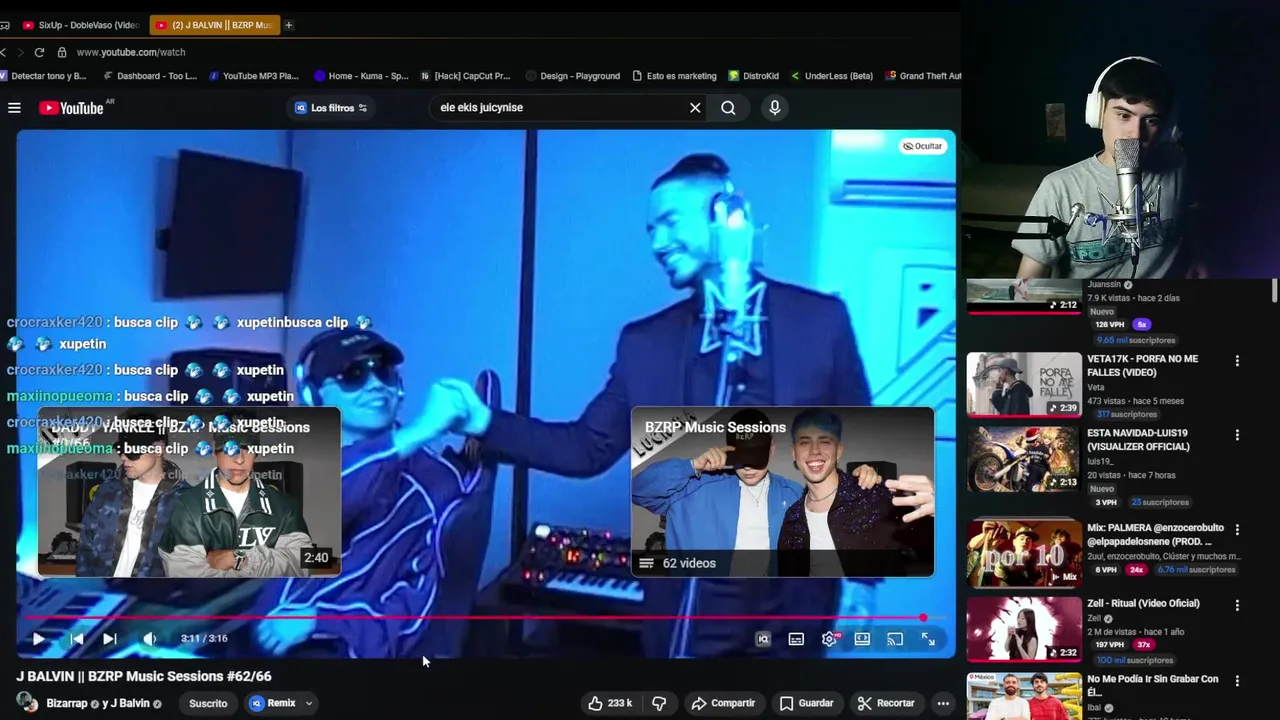Image resolution: width=1280 pixels, height=720 pixels.
Task: Switch to the SixUp - DobleVaso browser tab
Action: (80, 25)
